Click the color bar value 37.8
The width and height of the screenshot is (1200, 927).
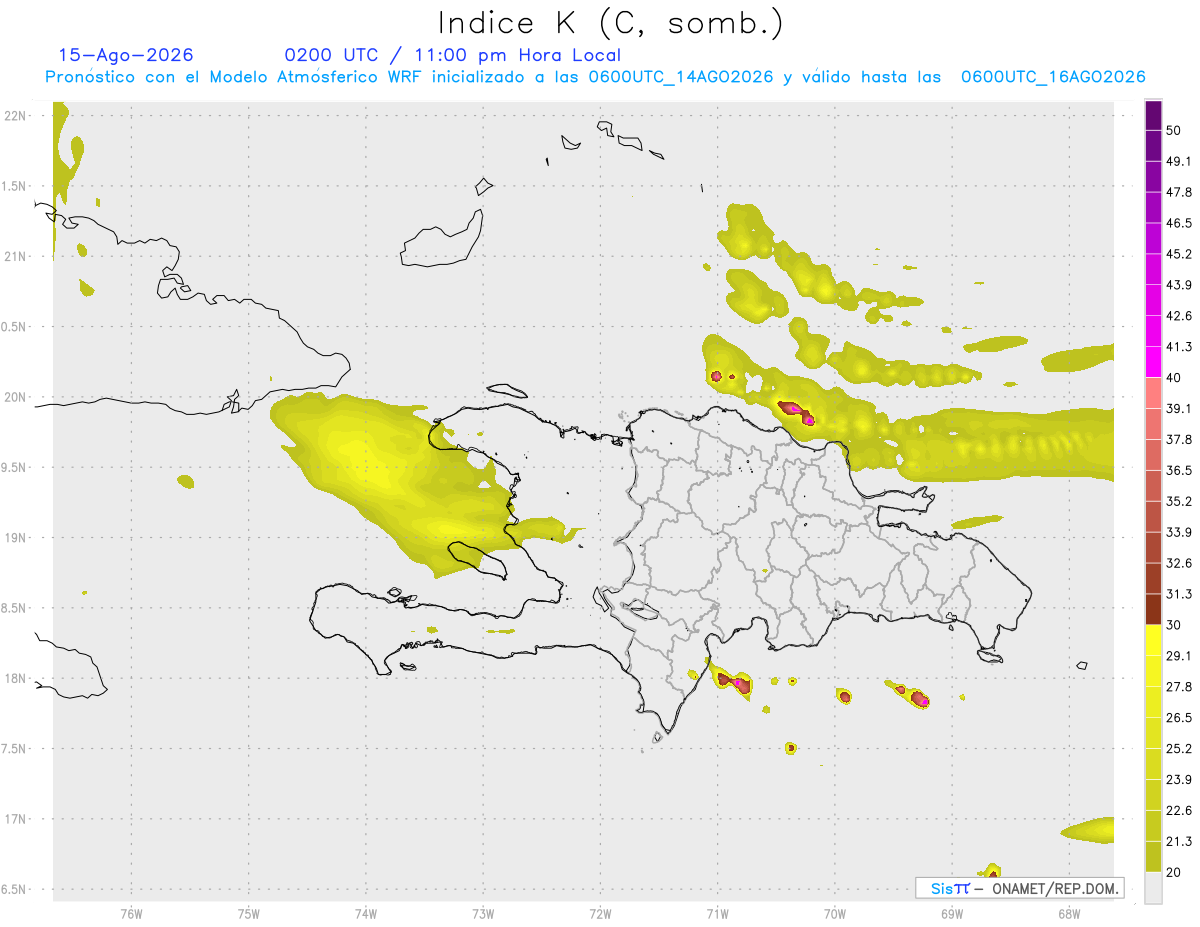[x=1179, y=440]
